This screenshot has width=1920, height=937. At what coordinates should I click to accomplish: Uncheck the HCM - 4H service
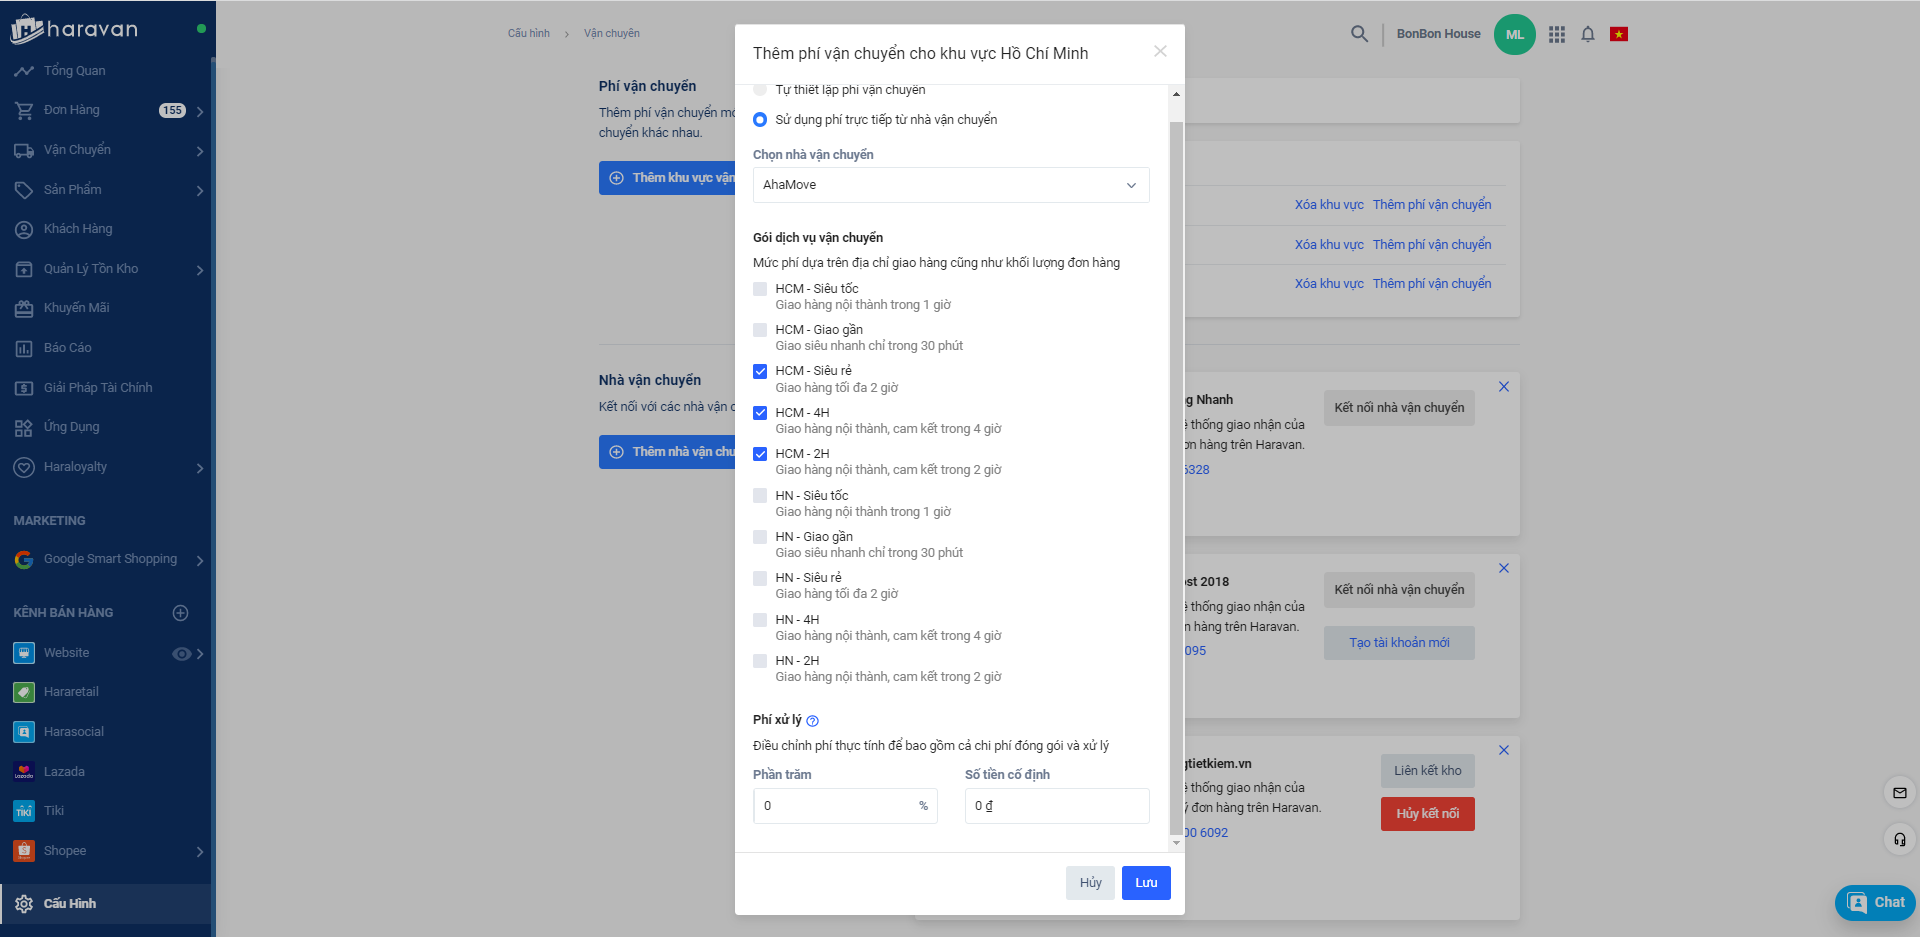click(x=760, y=413)
